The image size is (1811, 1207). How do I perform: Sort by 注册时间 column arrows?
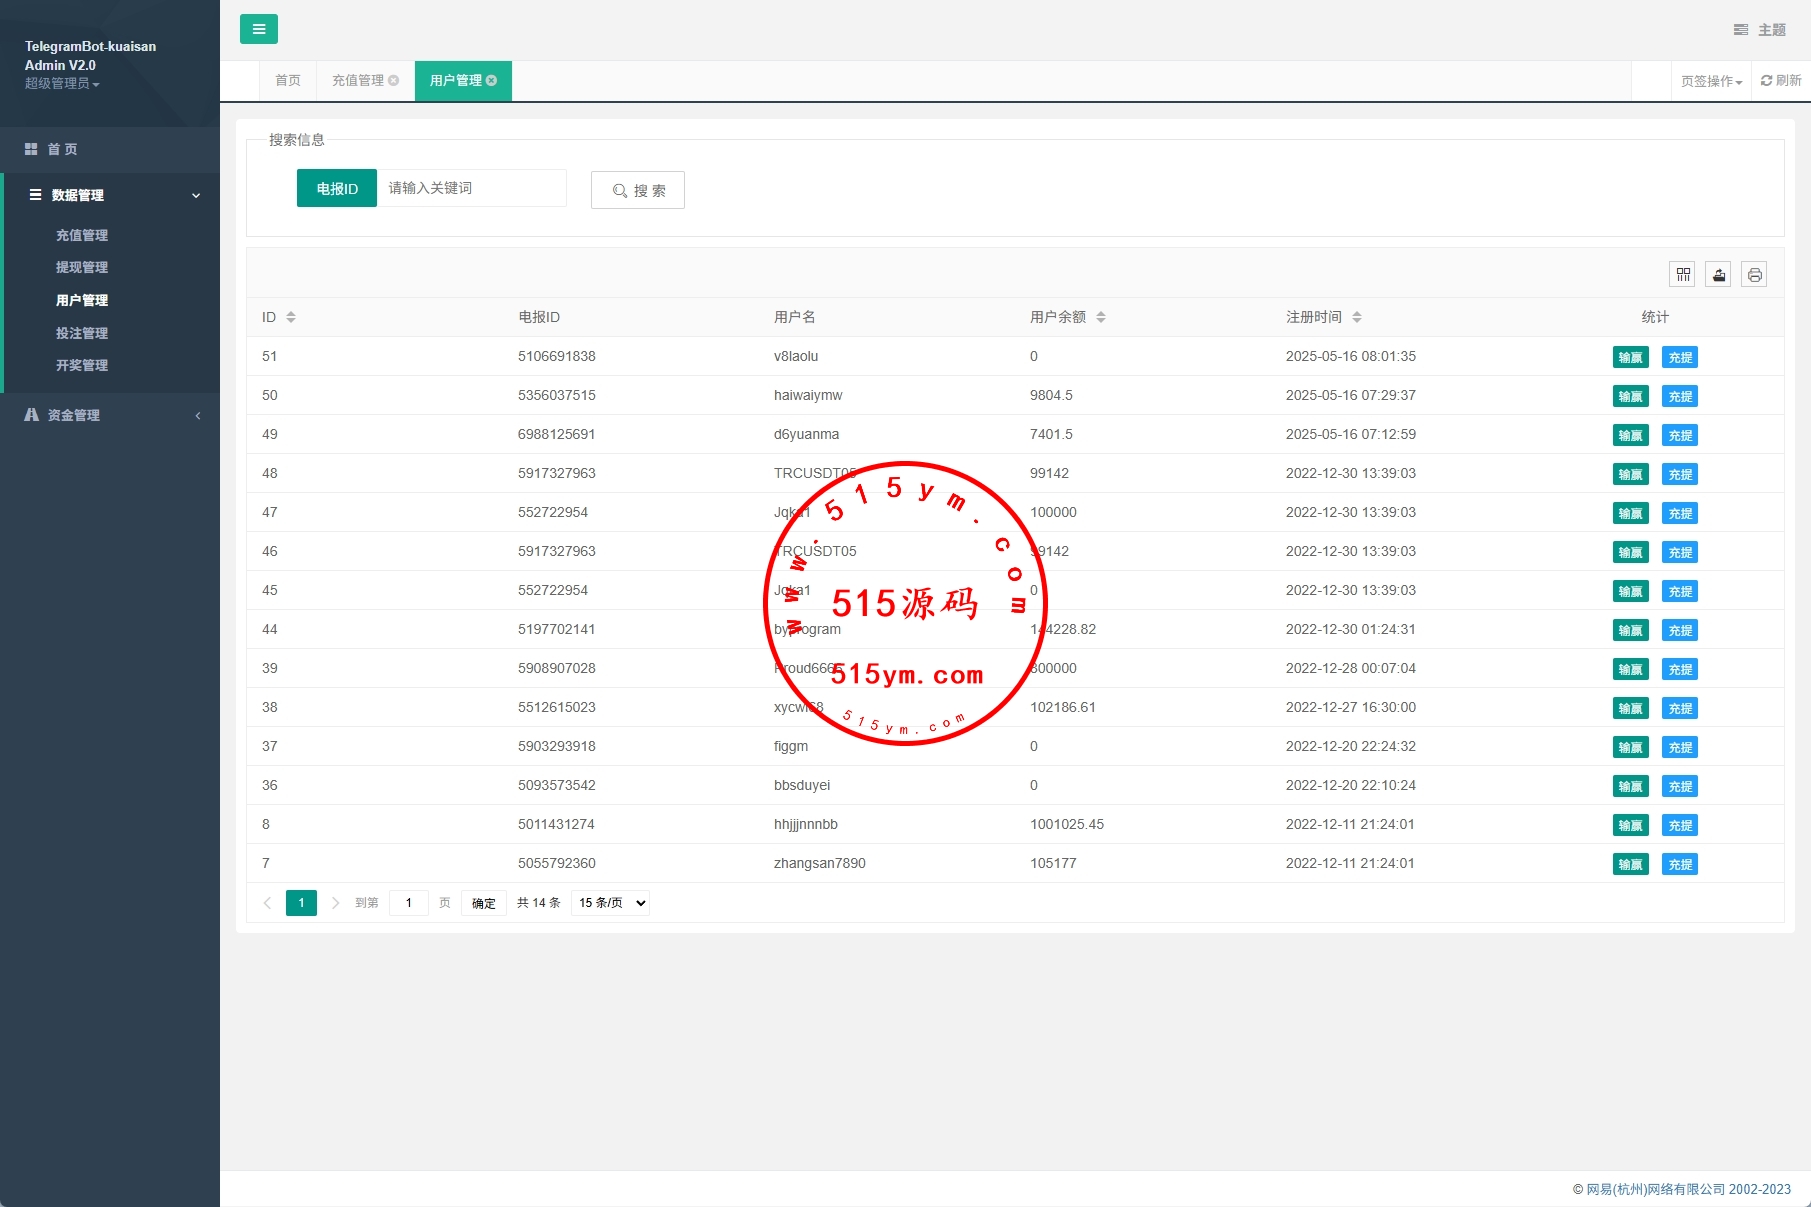1357,317
